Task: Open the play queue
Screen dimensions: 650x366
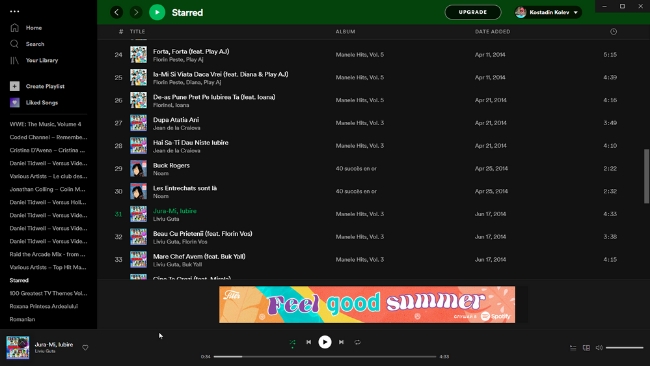Action: tap(573, 348)
